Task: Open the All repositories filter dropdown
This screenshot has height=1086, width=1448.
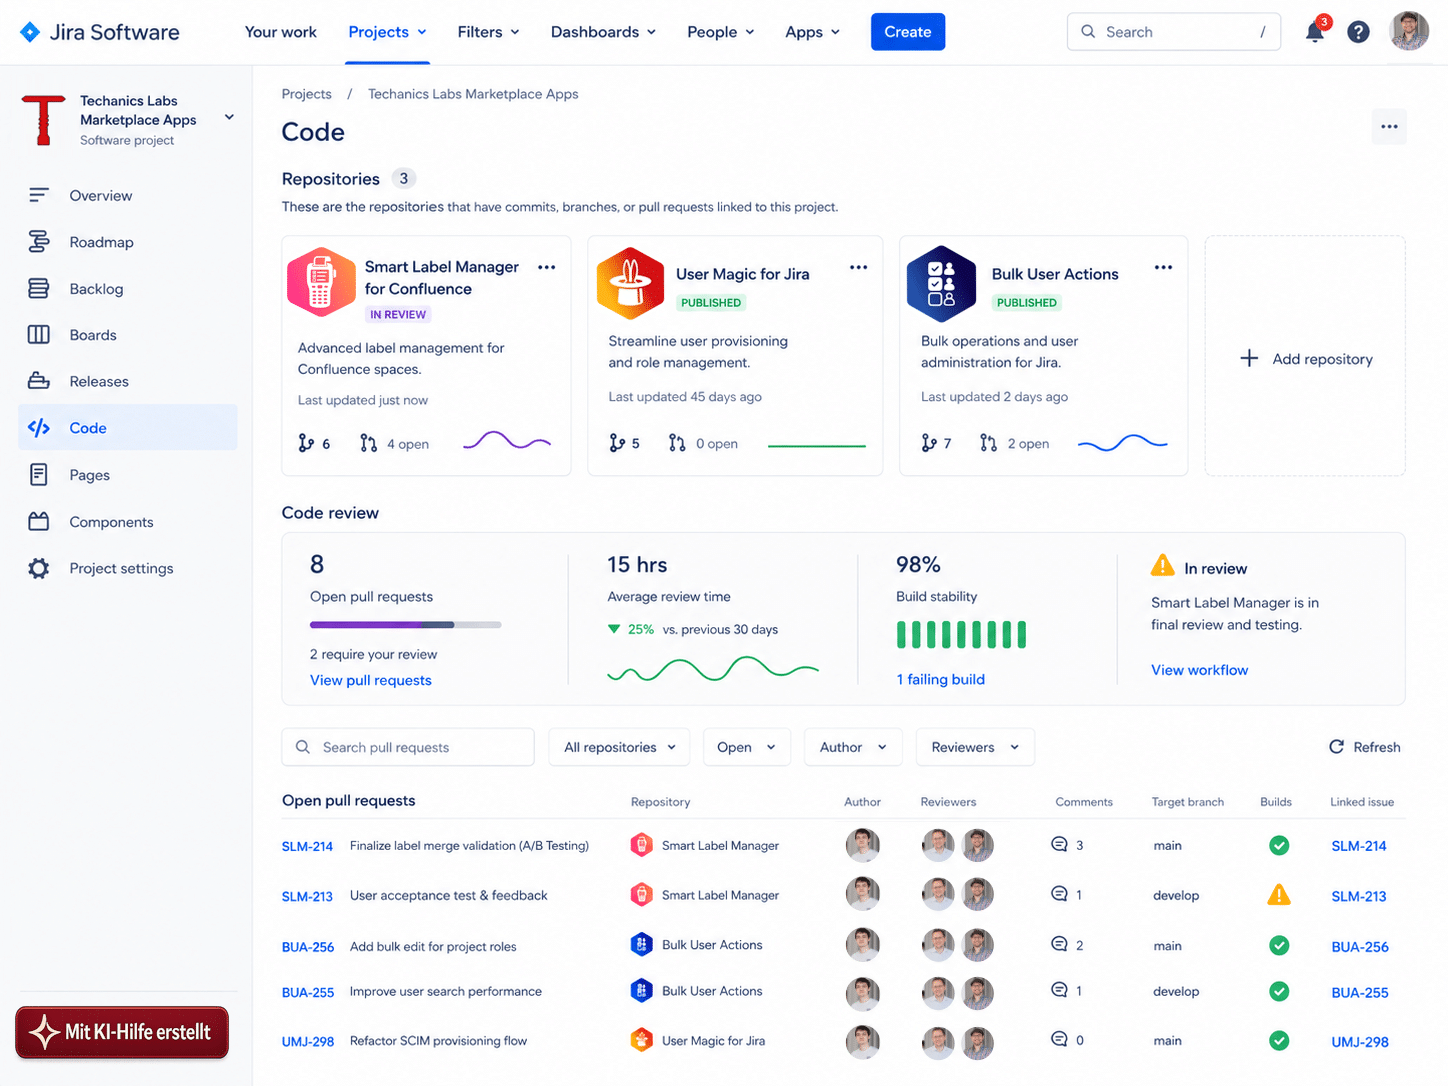Action: pos(620,747)
